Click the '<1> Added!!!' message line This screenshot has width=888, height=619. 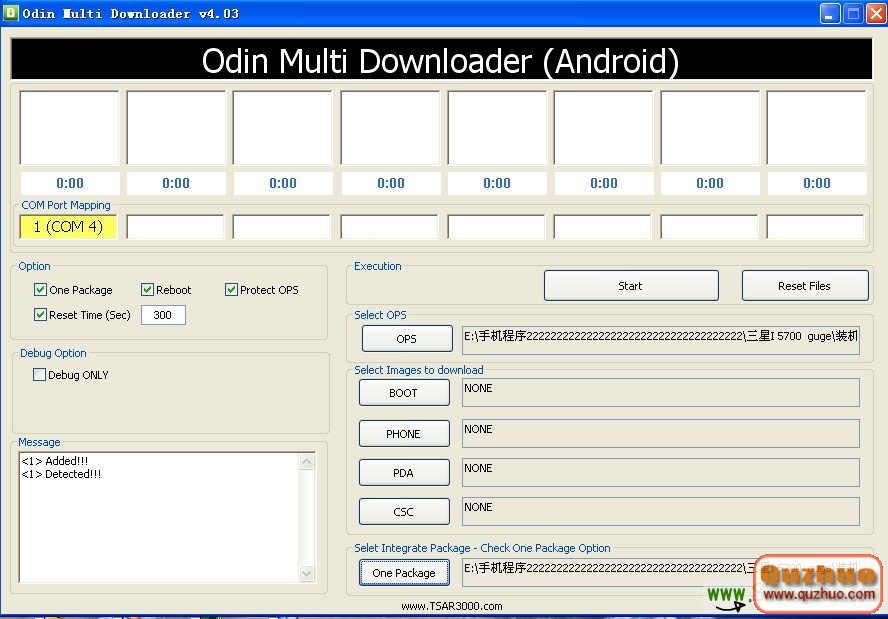click(54, 460)
